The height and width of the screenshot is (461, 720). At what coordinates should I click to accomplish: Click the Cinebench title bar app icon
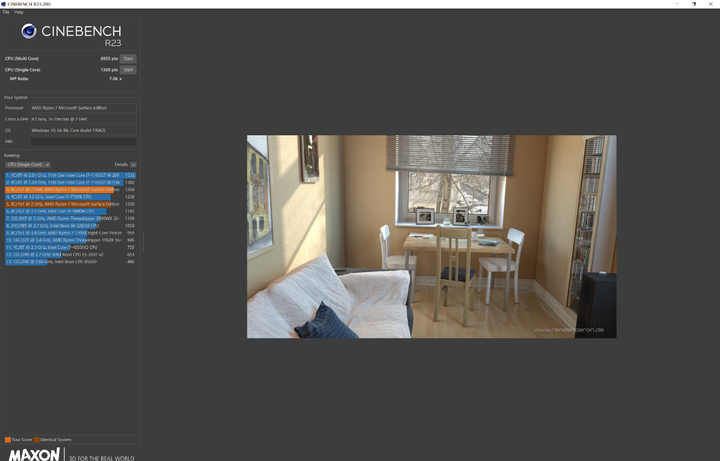coord(4,4)
